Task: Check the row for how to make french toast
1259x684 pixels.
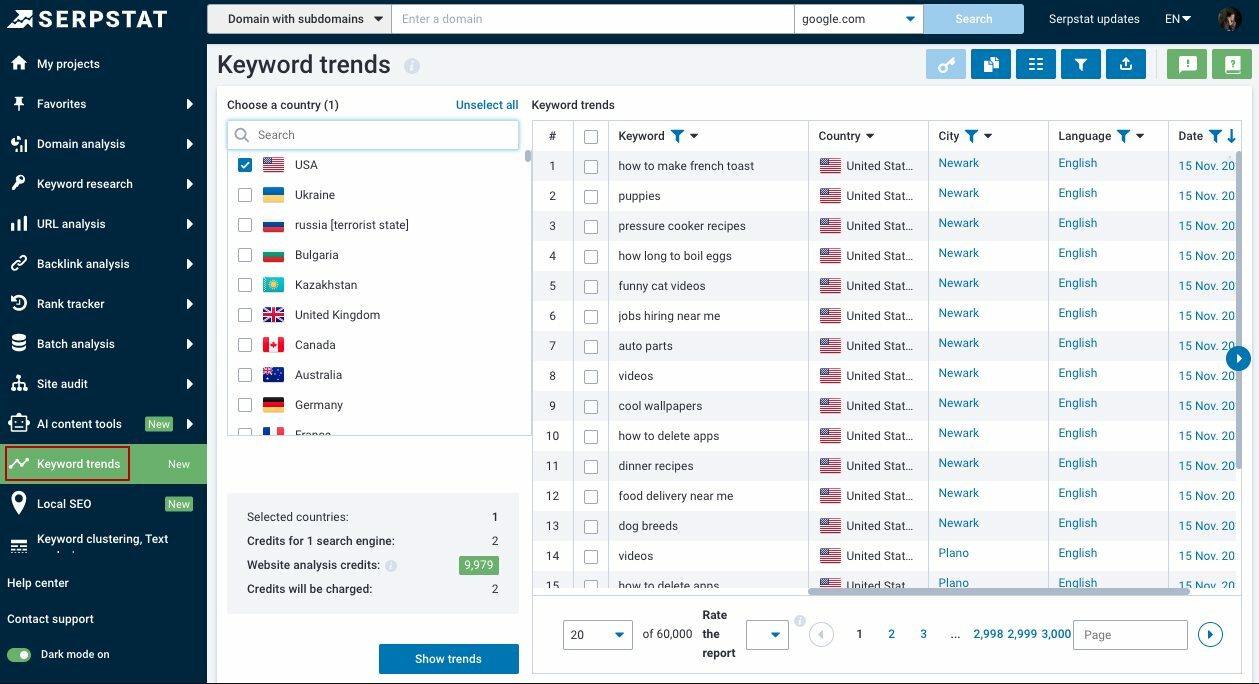Action: click(591, 166)
